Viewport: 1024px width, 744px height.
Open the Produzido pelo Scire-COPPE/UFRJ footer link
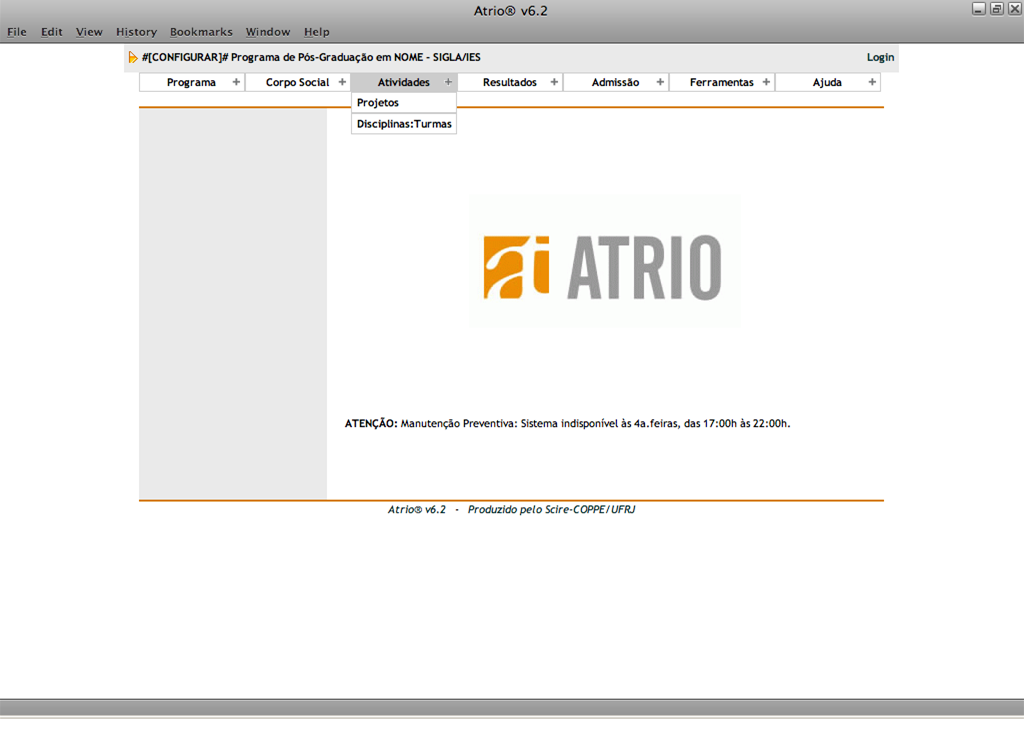551,510
